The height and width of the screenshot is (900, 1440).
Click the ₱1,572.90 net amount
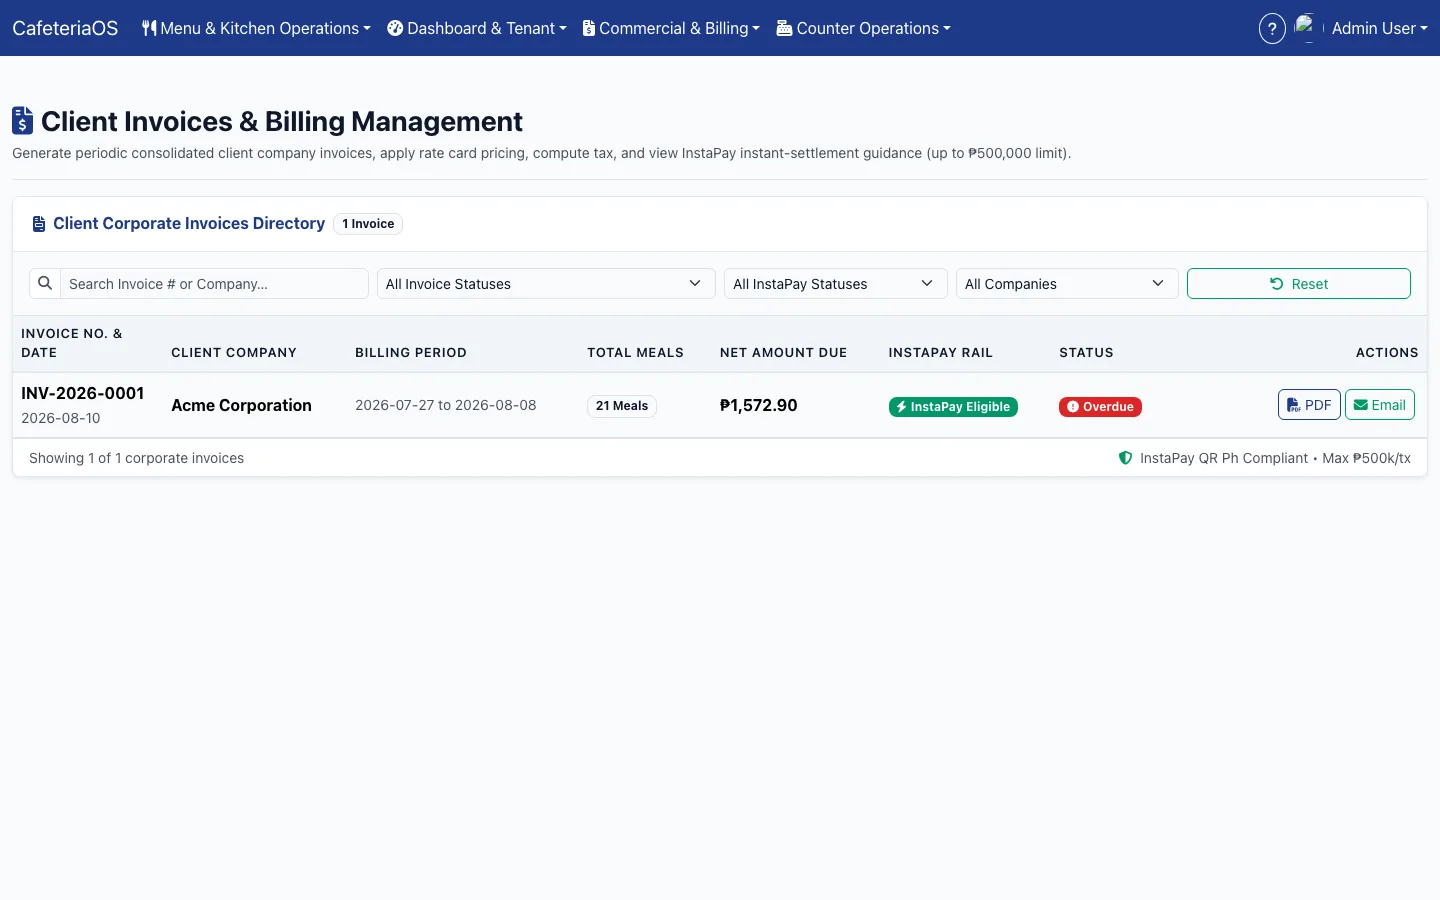(x=759, y=406)
